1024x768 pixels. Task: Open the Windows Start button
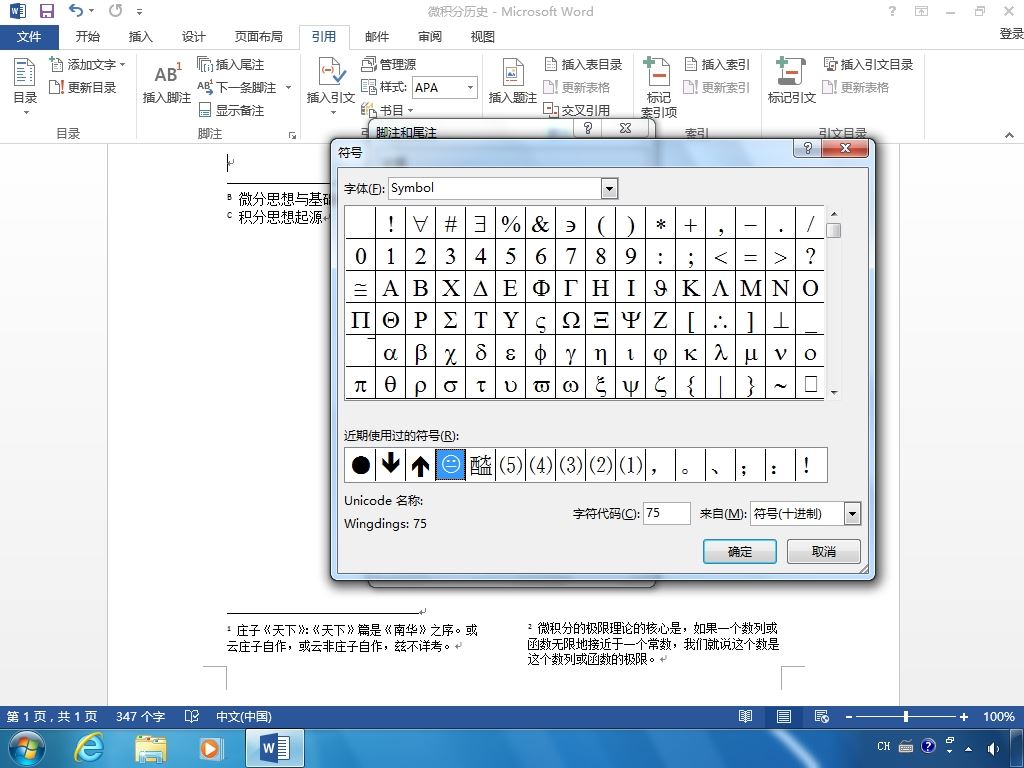coord(27,748)
